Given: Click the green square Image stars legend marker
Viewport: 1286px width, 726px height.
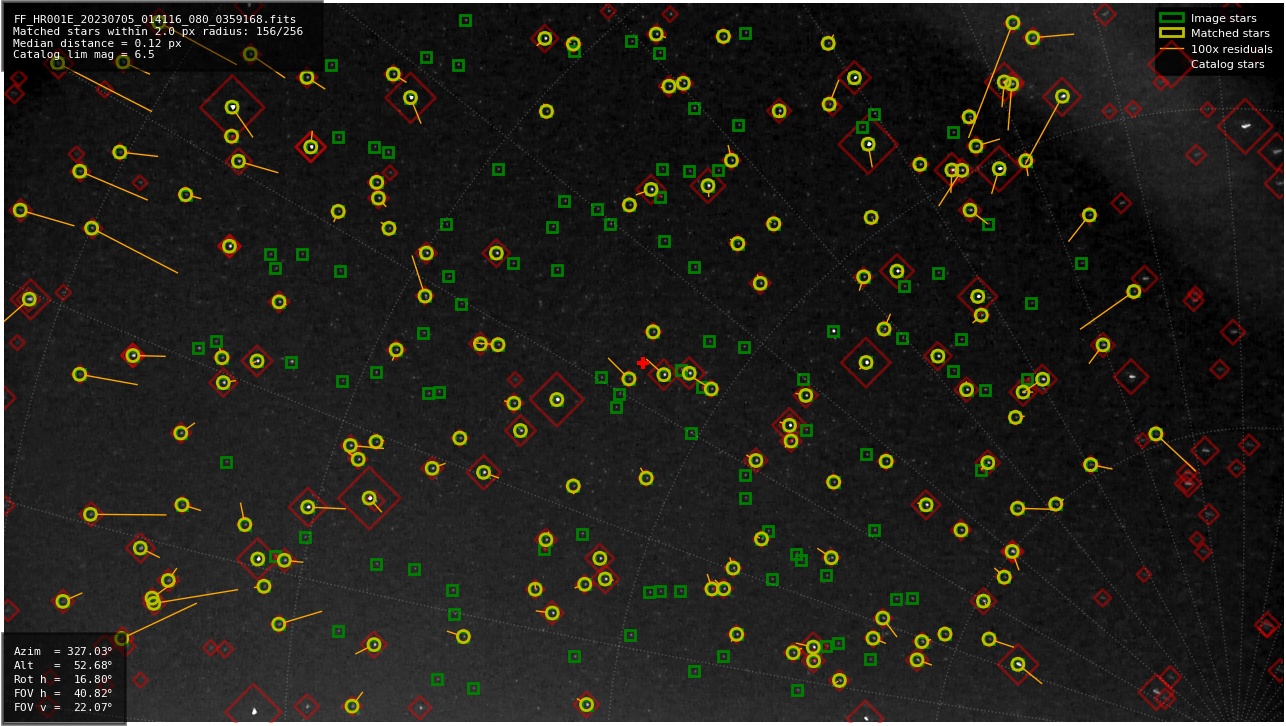Looking at the screenshot, I should (x=1171, y=18).
